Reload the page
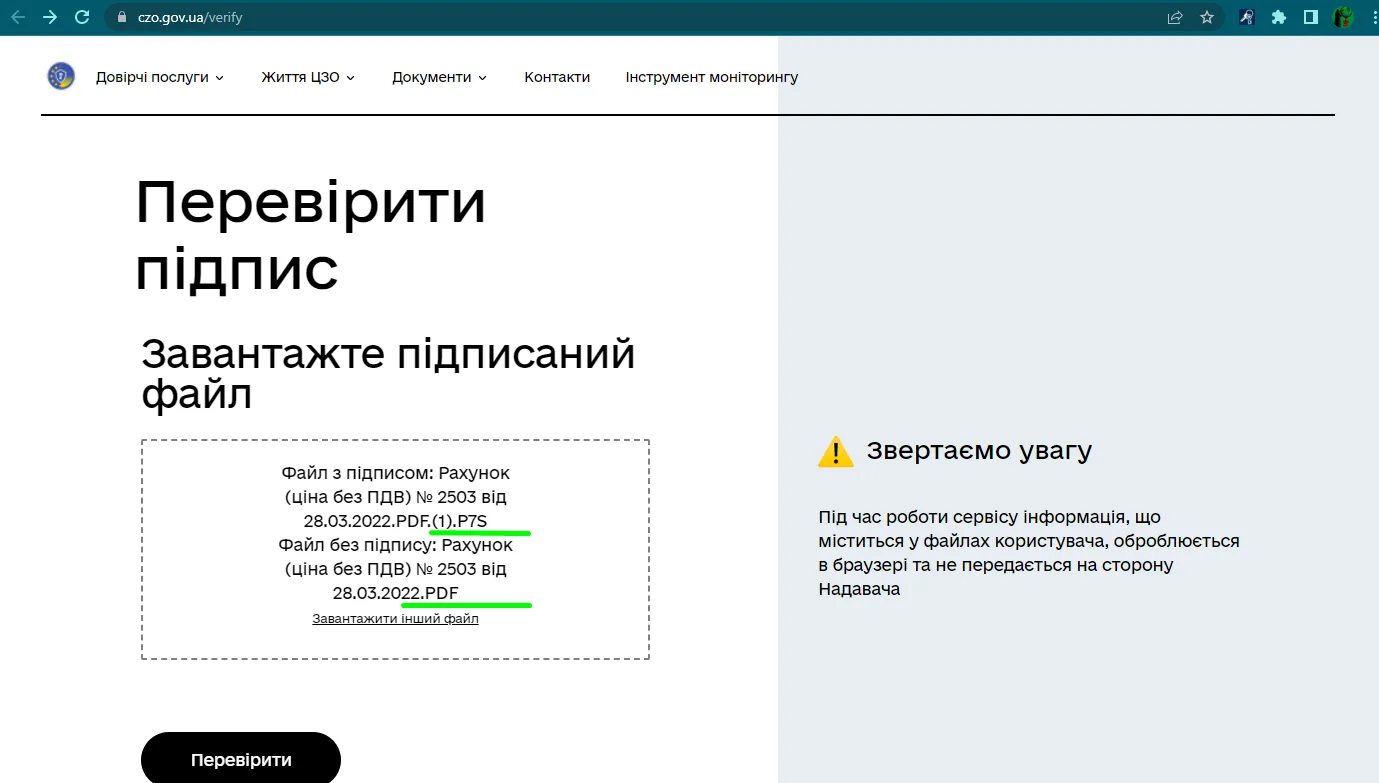 (x=82, y=17)
